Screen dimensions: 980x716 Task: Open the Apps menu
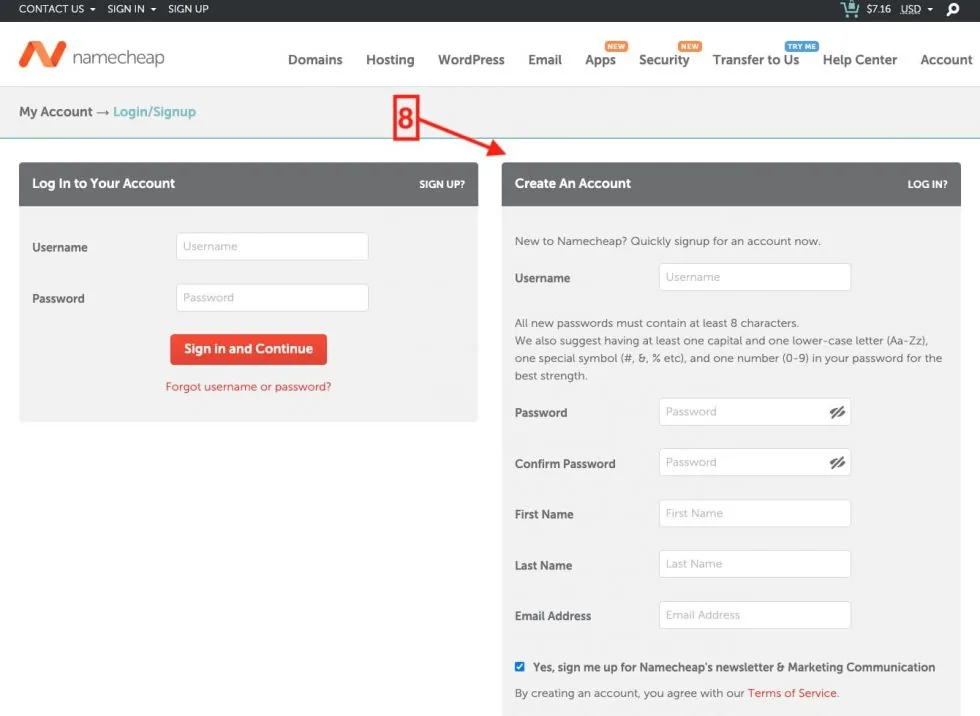(600, 60)
